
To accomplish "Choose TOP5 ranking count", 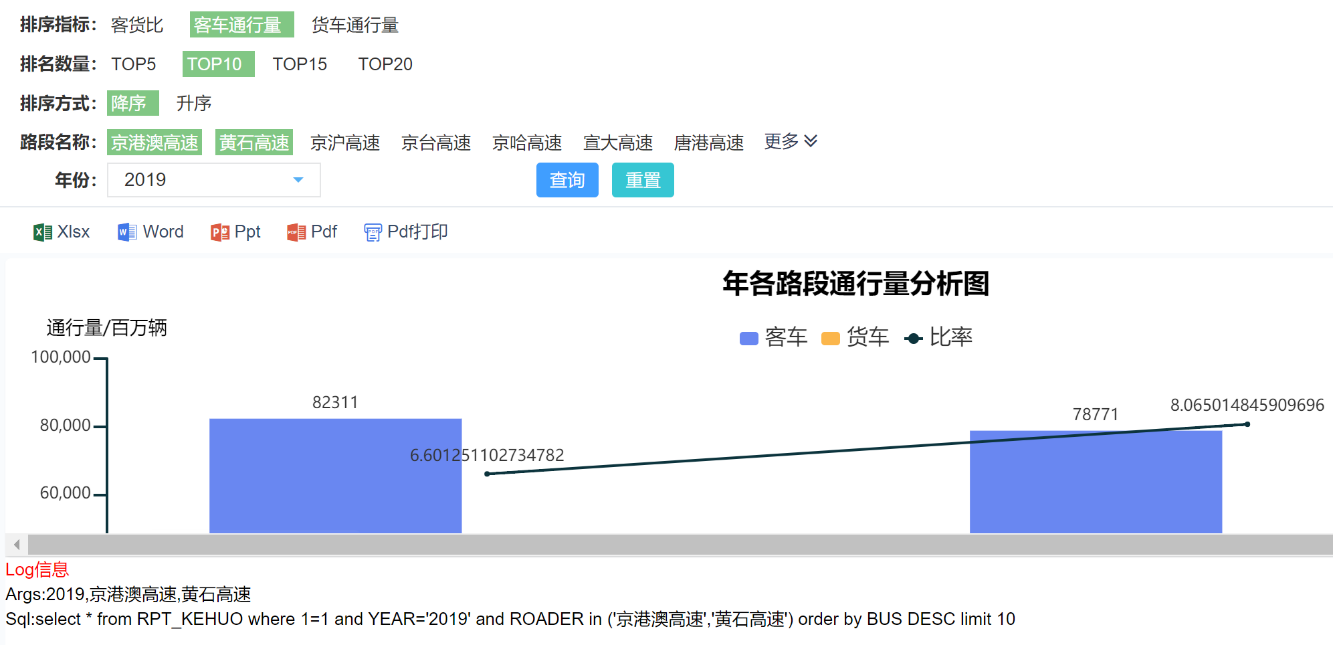I will (x=133, y=64).
